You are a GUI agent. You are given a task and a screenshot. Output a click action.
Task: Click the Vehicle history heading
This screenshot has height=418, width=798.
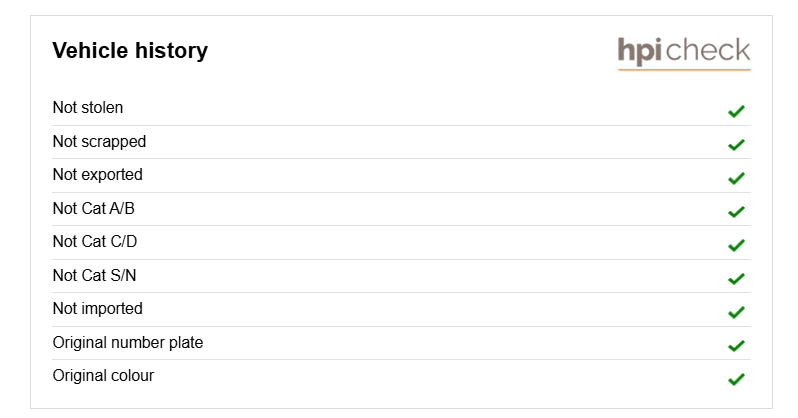click(x=130, y=50)
